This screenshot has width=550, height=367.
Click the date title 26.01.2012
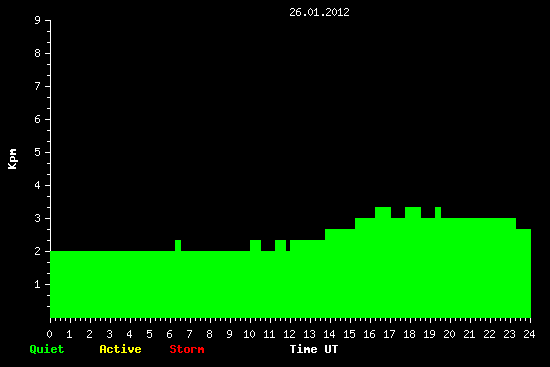(319, 12)
